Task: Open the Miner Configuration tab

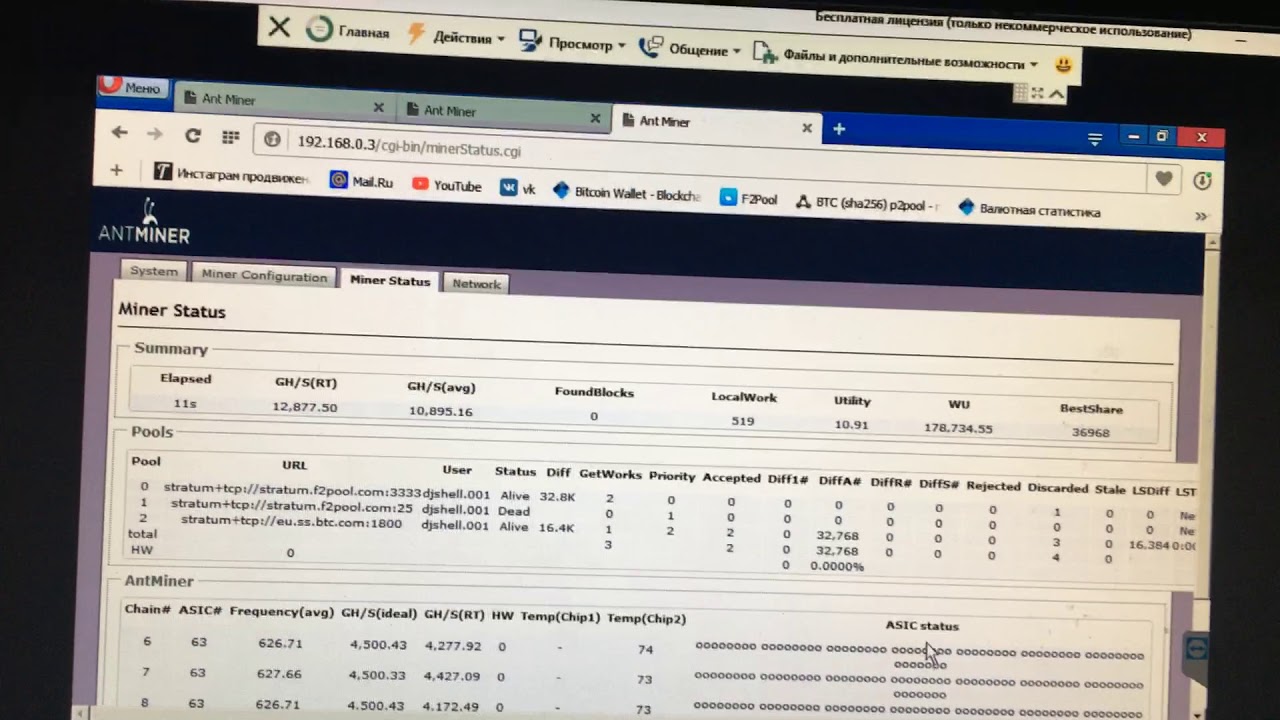Action: pyautogui.click(x=264, y=275)
